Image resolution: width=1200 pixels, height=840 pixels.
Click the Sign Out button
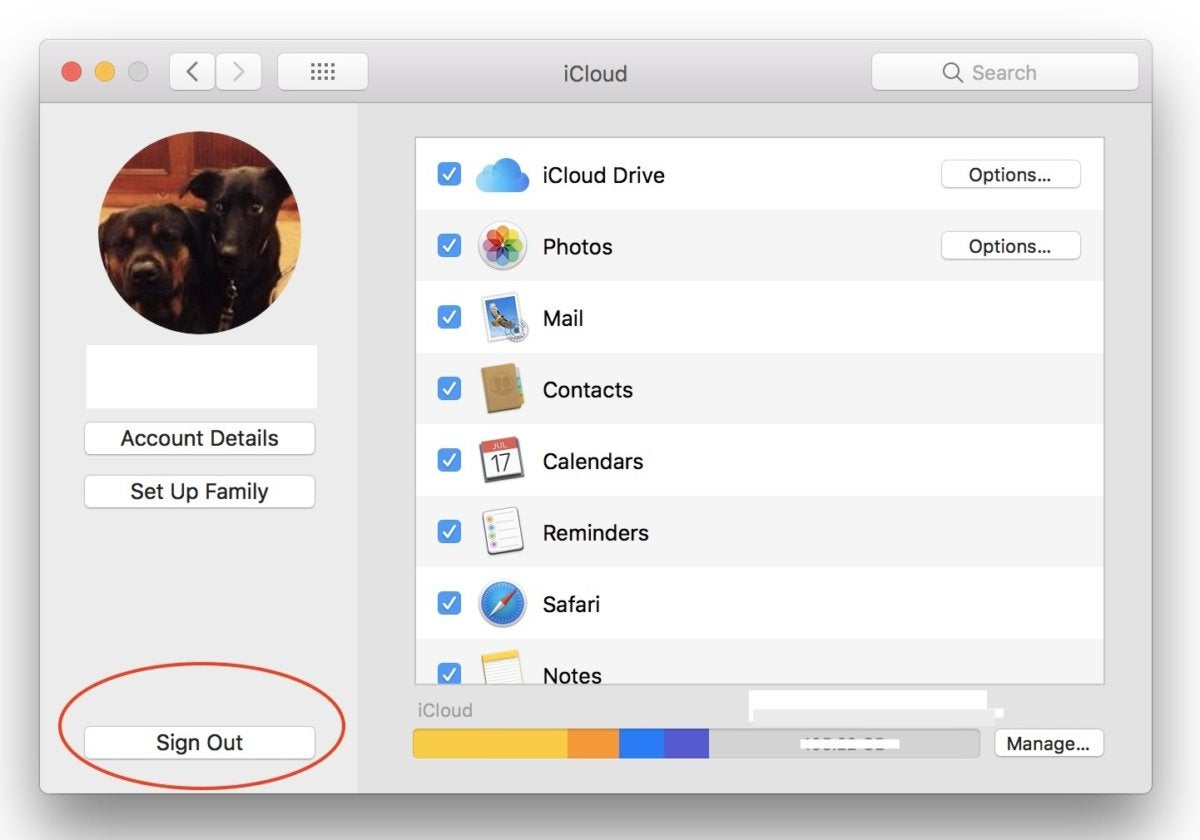coord(199,742)
